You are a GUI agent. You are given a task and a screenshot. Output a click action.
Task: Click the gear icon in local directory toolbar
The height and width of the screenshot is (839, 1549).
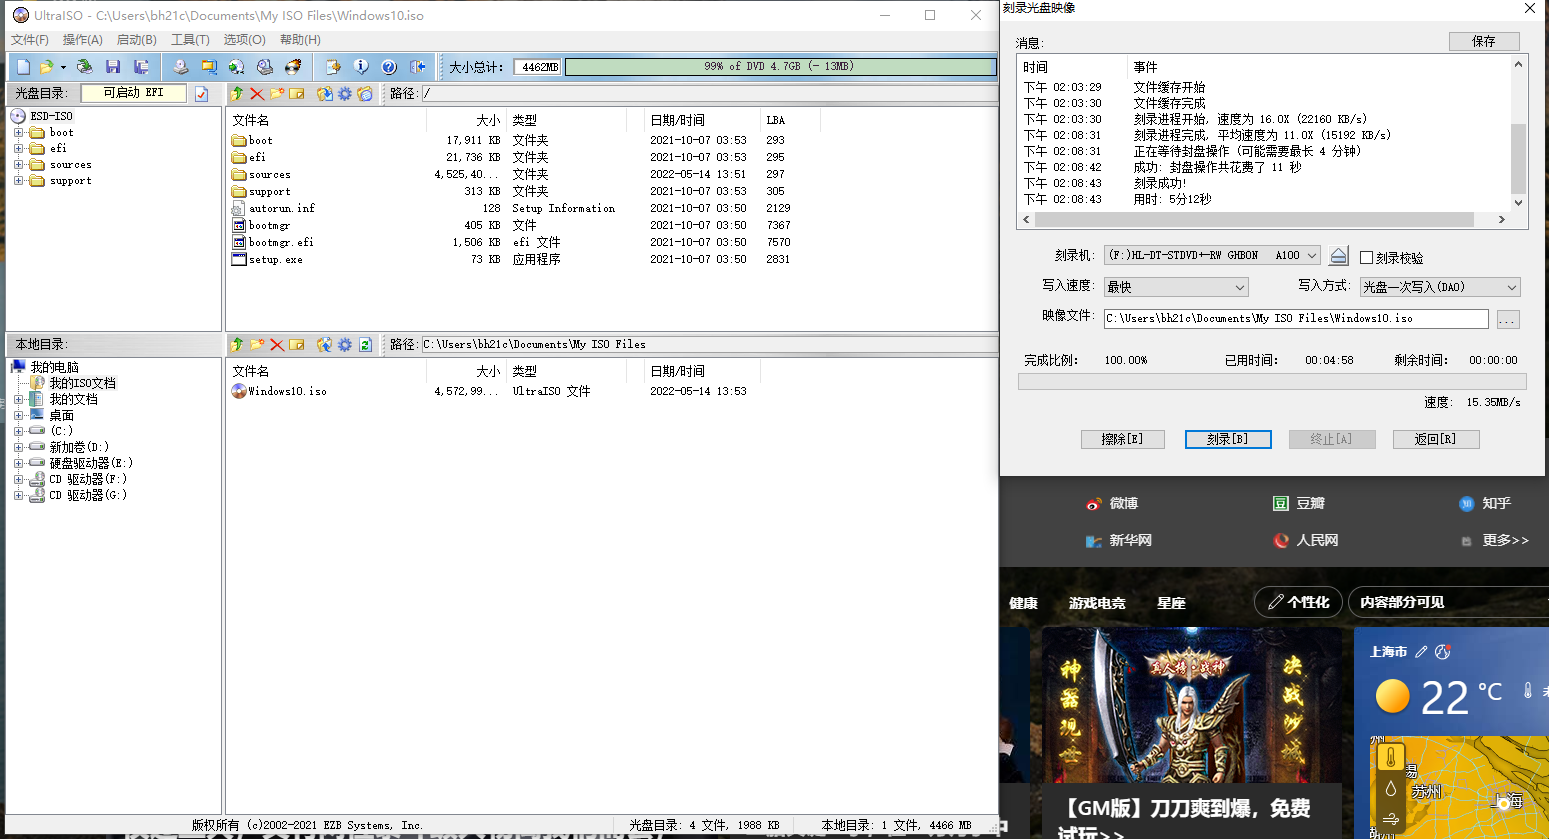click(345, 344)
